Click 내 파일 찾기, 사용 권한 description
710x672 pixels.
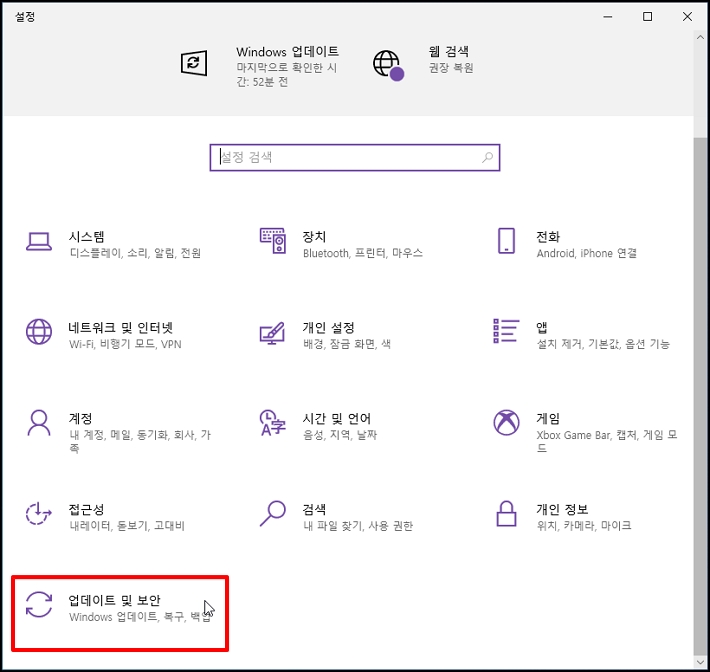[x=358, y=526]
